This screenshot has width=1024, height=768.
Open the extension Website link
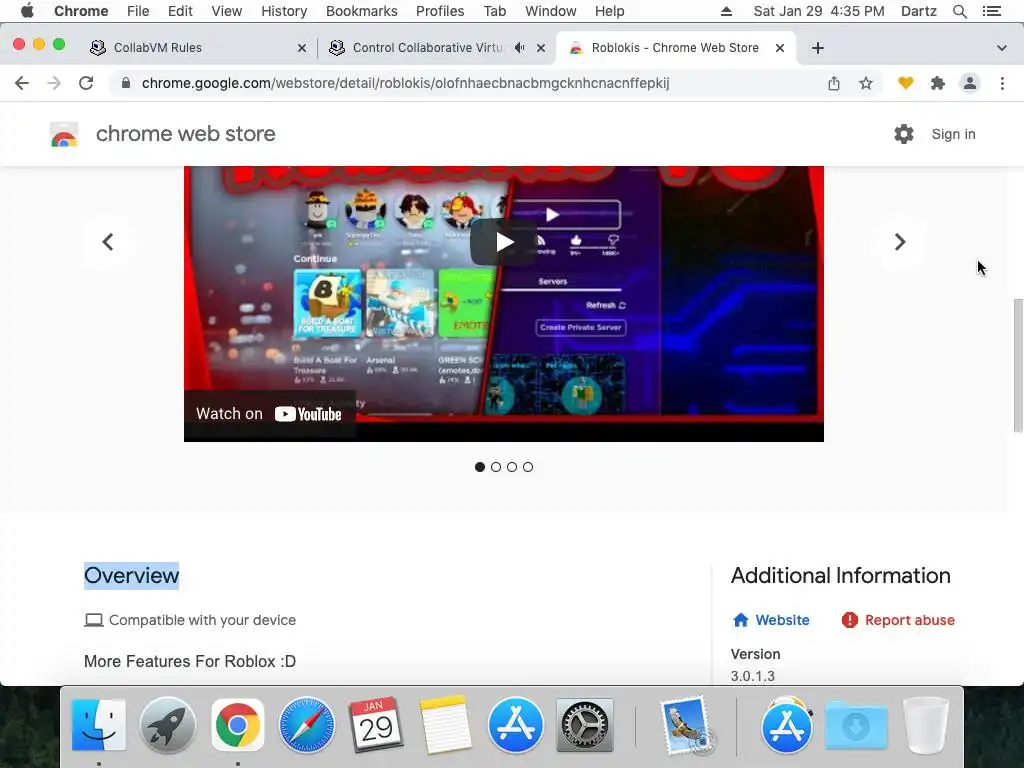tap(771, 620)
